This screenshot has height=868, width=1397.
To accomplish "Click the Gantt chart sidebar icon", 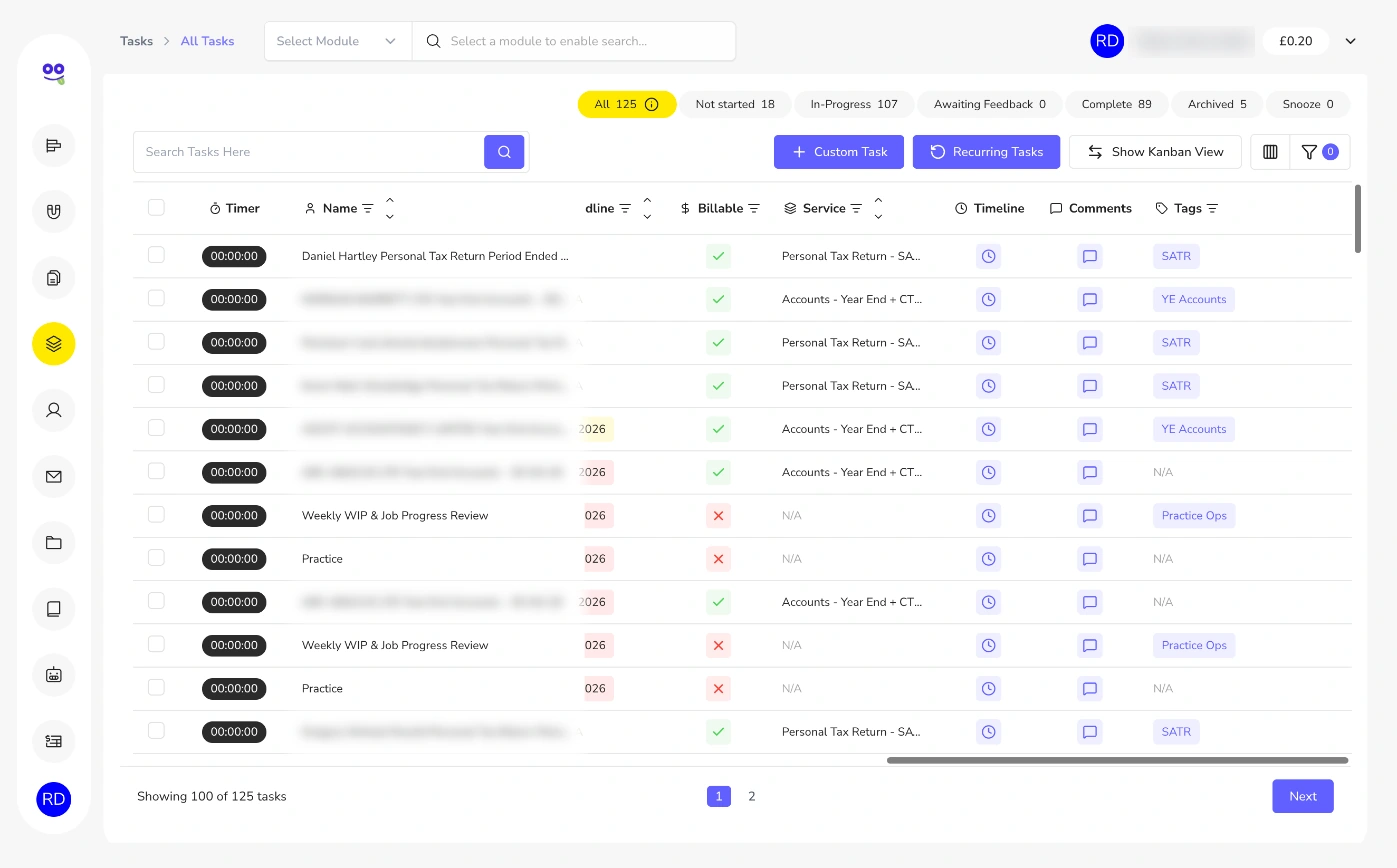I will pyautogui.click(x=54, y=146).
